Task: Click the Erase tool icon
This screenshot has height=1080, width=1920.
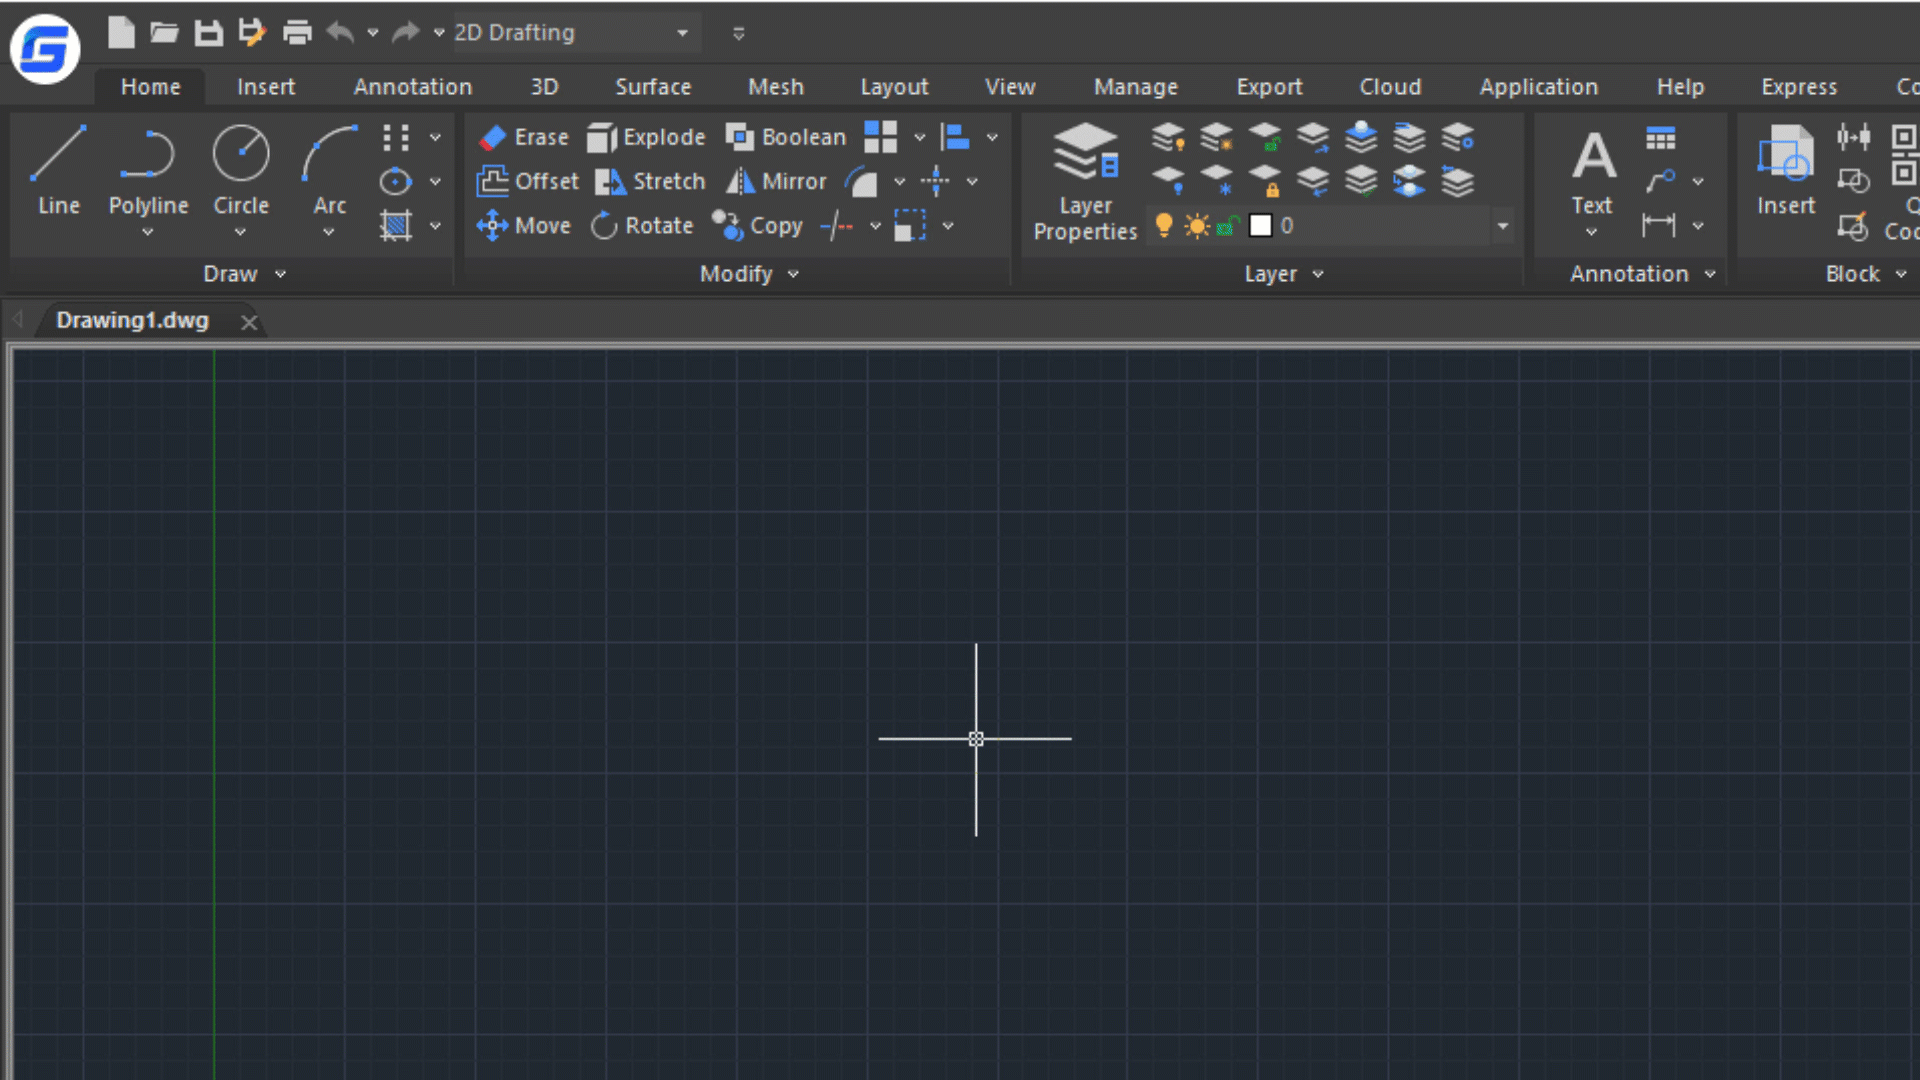Action: [x=493, y=137]
